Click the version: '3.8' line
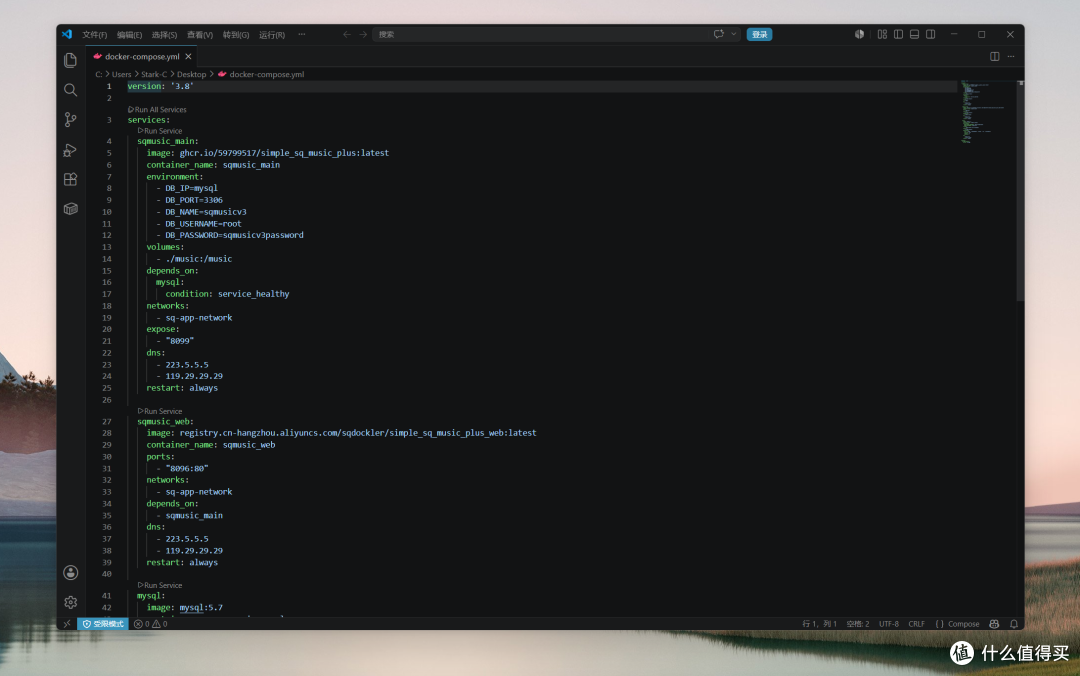Image resolution: width=1080 pixels, height=676 pixels. [x=160, y=86]
